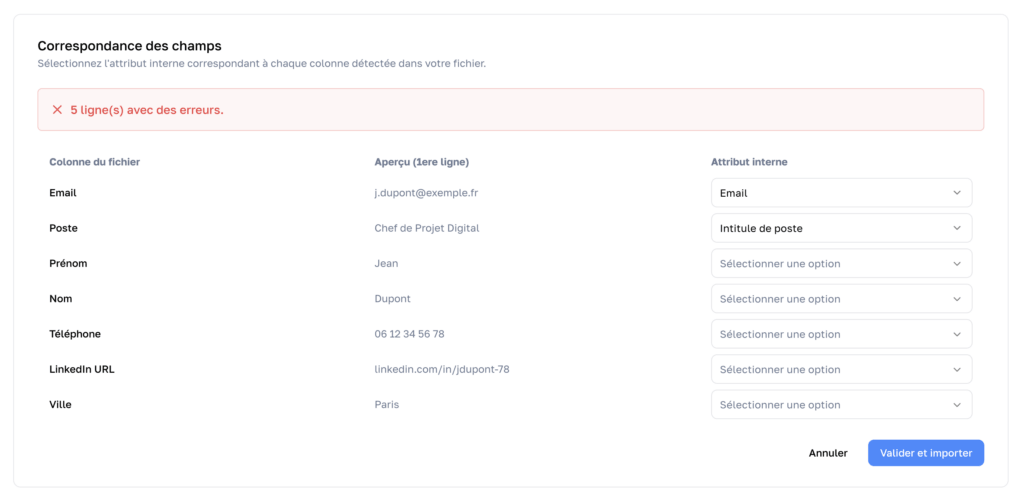1024x497 pixels.
Task: Click the Correspondance des champs heading
Action: pos(129,46)
